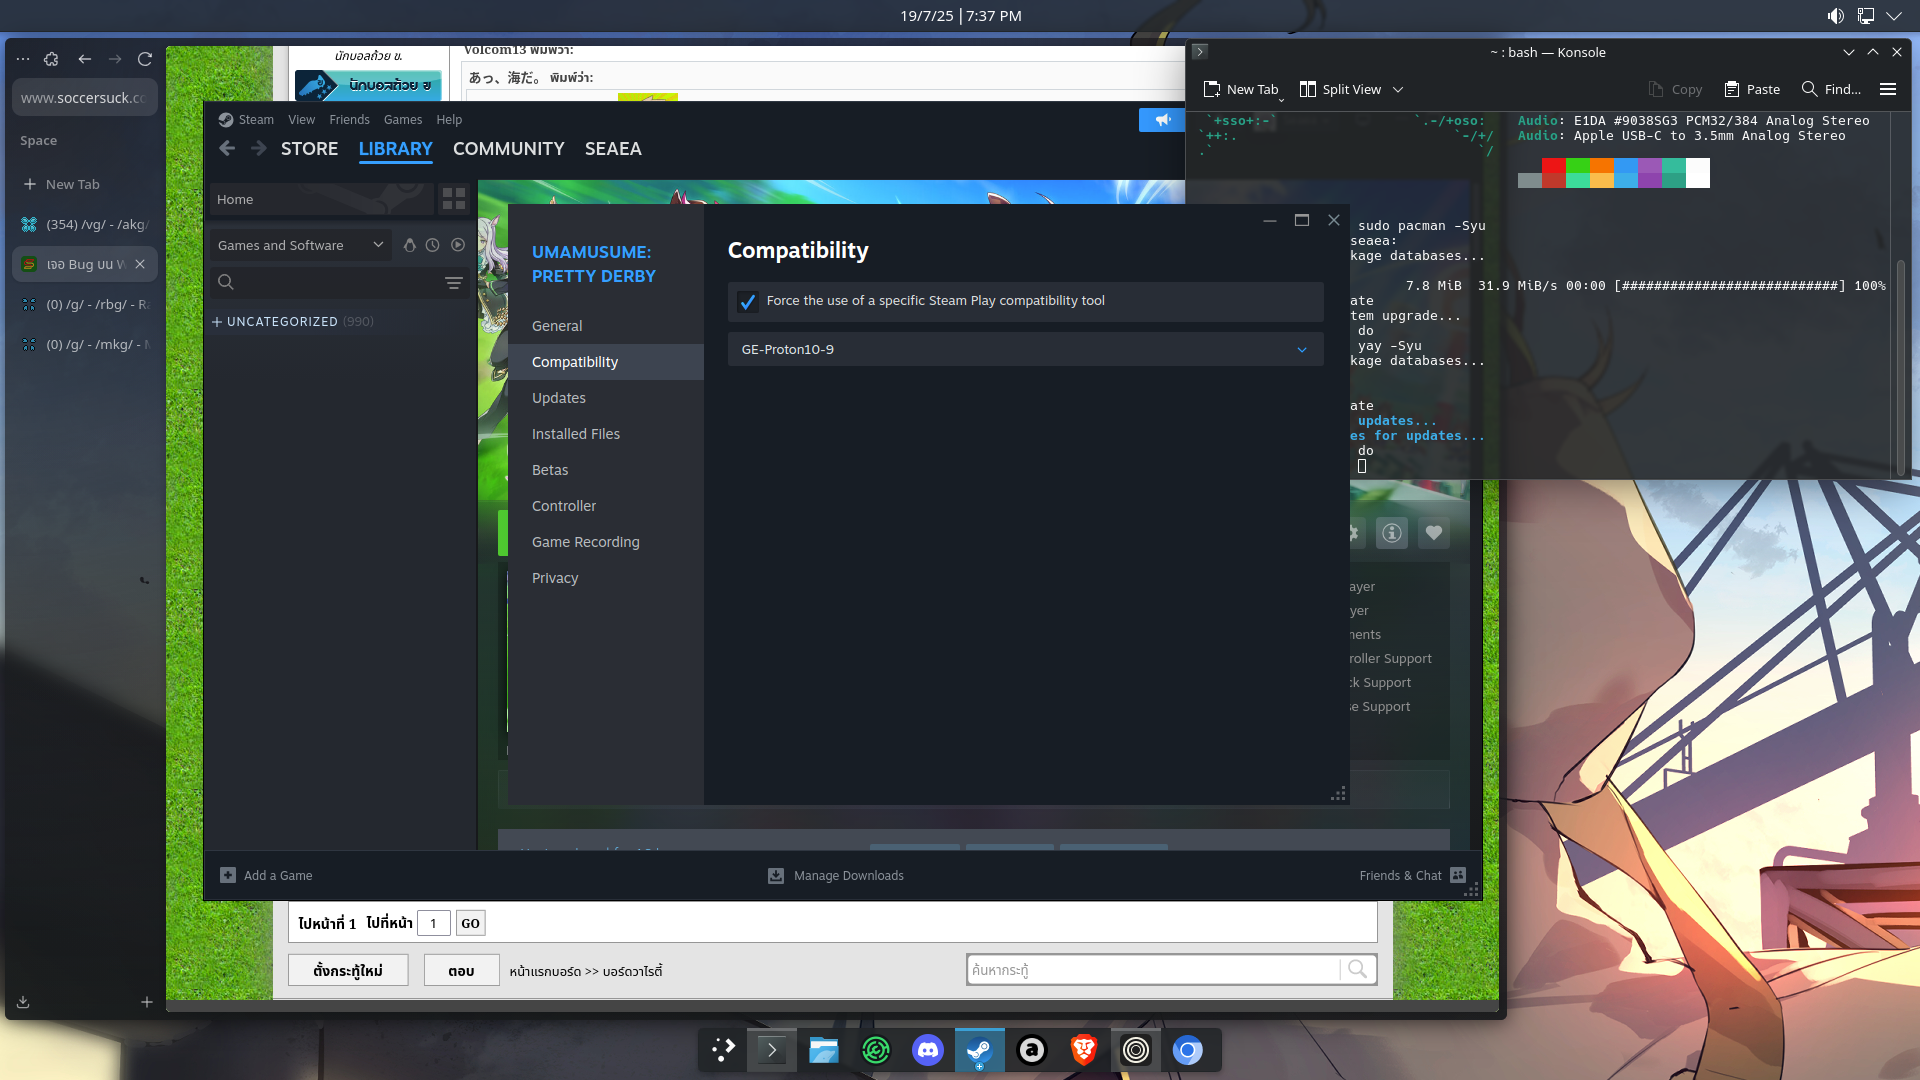Open the browser extensions puzzle icon
This screenshot has height=1080, width=1920.
[x=52, y=59]
